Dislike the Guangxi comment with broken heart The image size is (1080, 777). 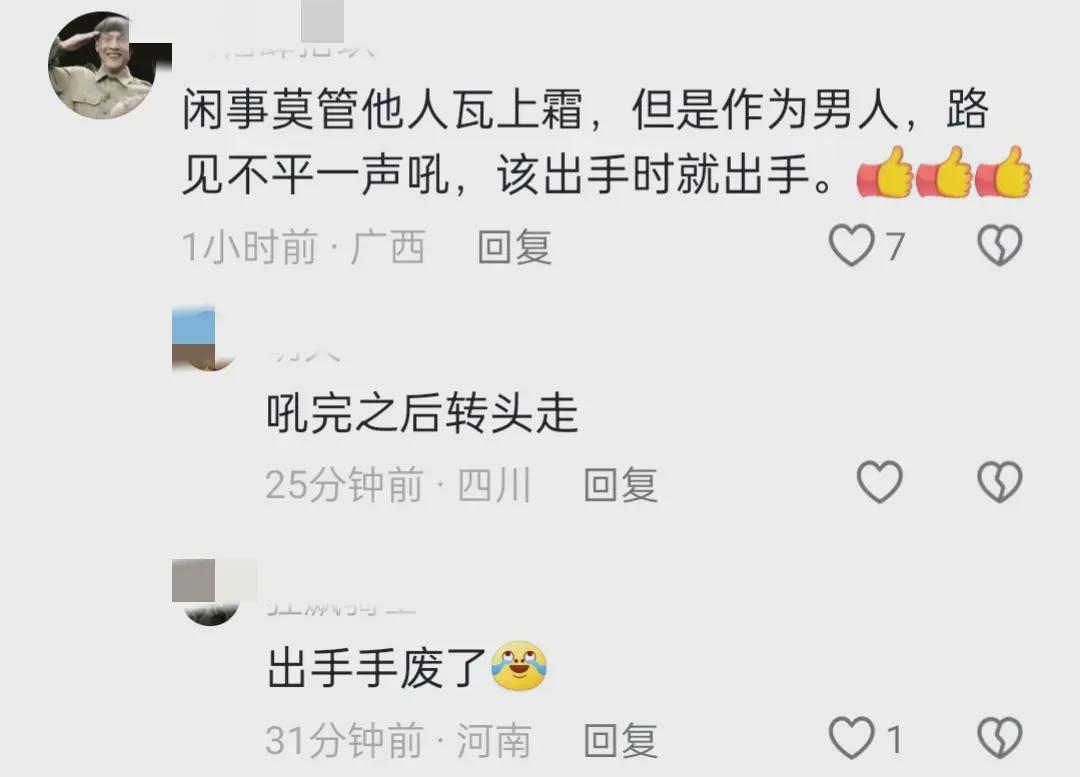click(x=1000, y=246)
